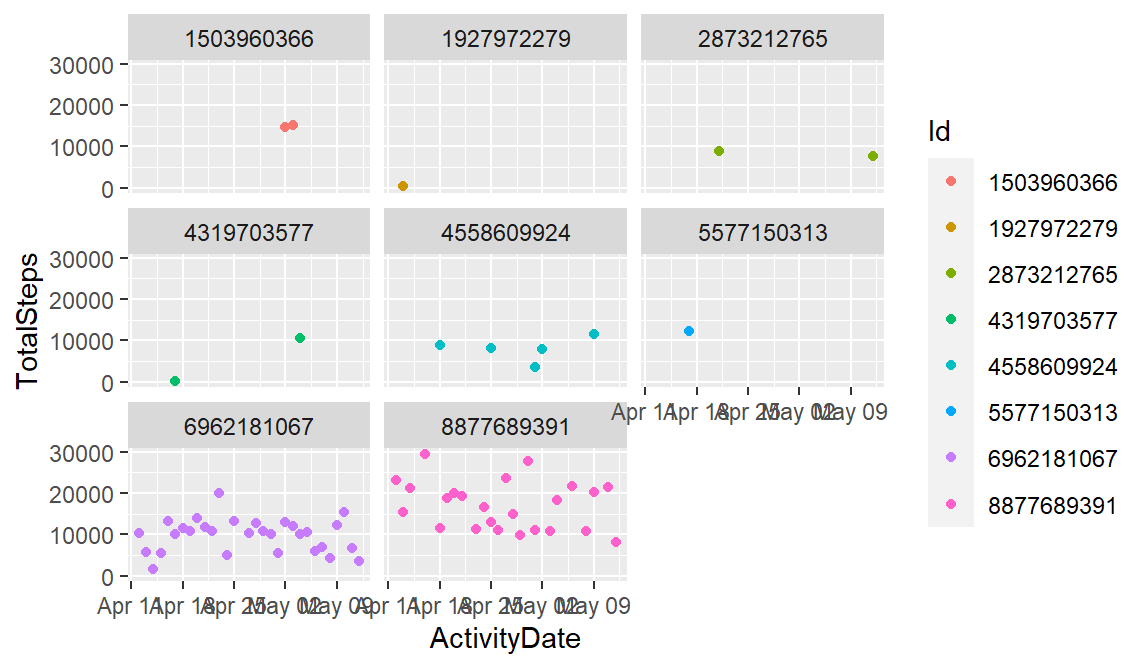Click the 6962181067 facet strip title
This screenshot has height=668, width=1148.
click(250, 427)
